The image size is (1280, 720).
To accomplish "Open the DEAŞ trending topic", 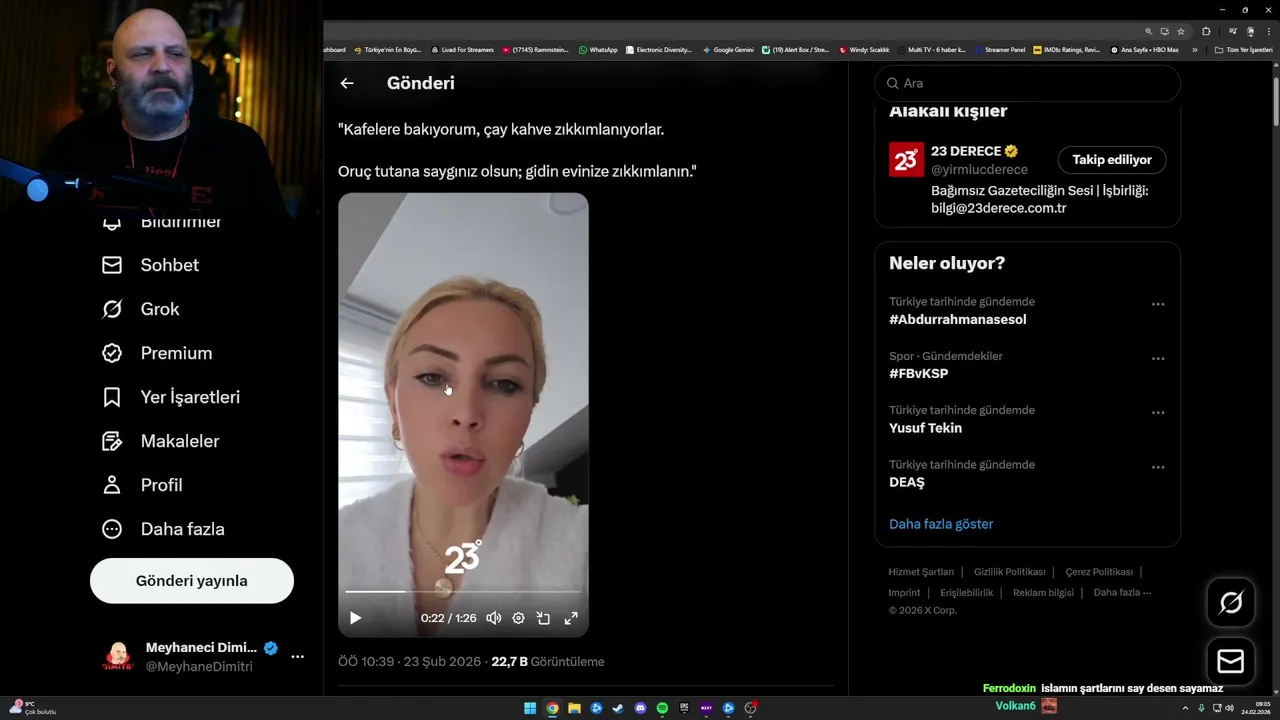I will [907, 482].
